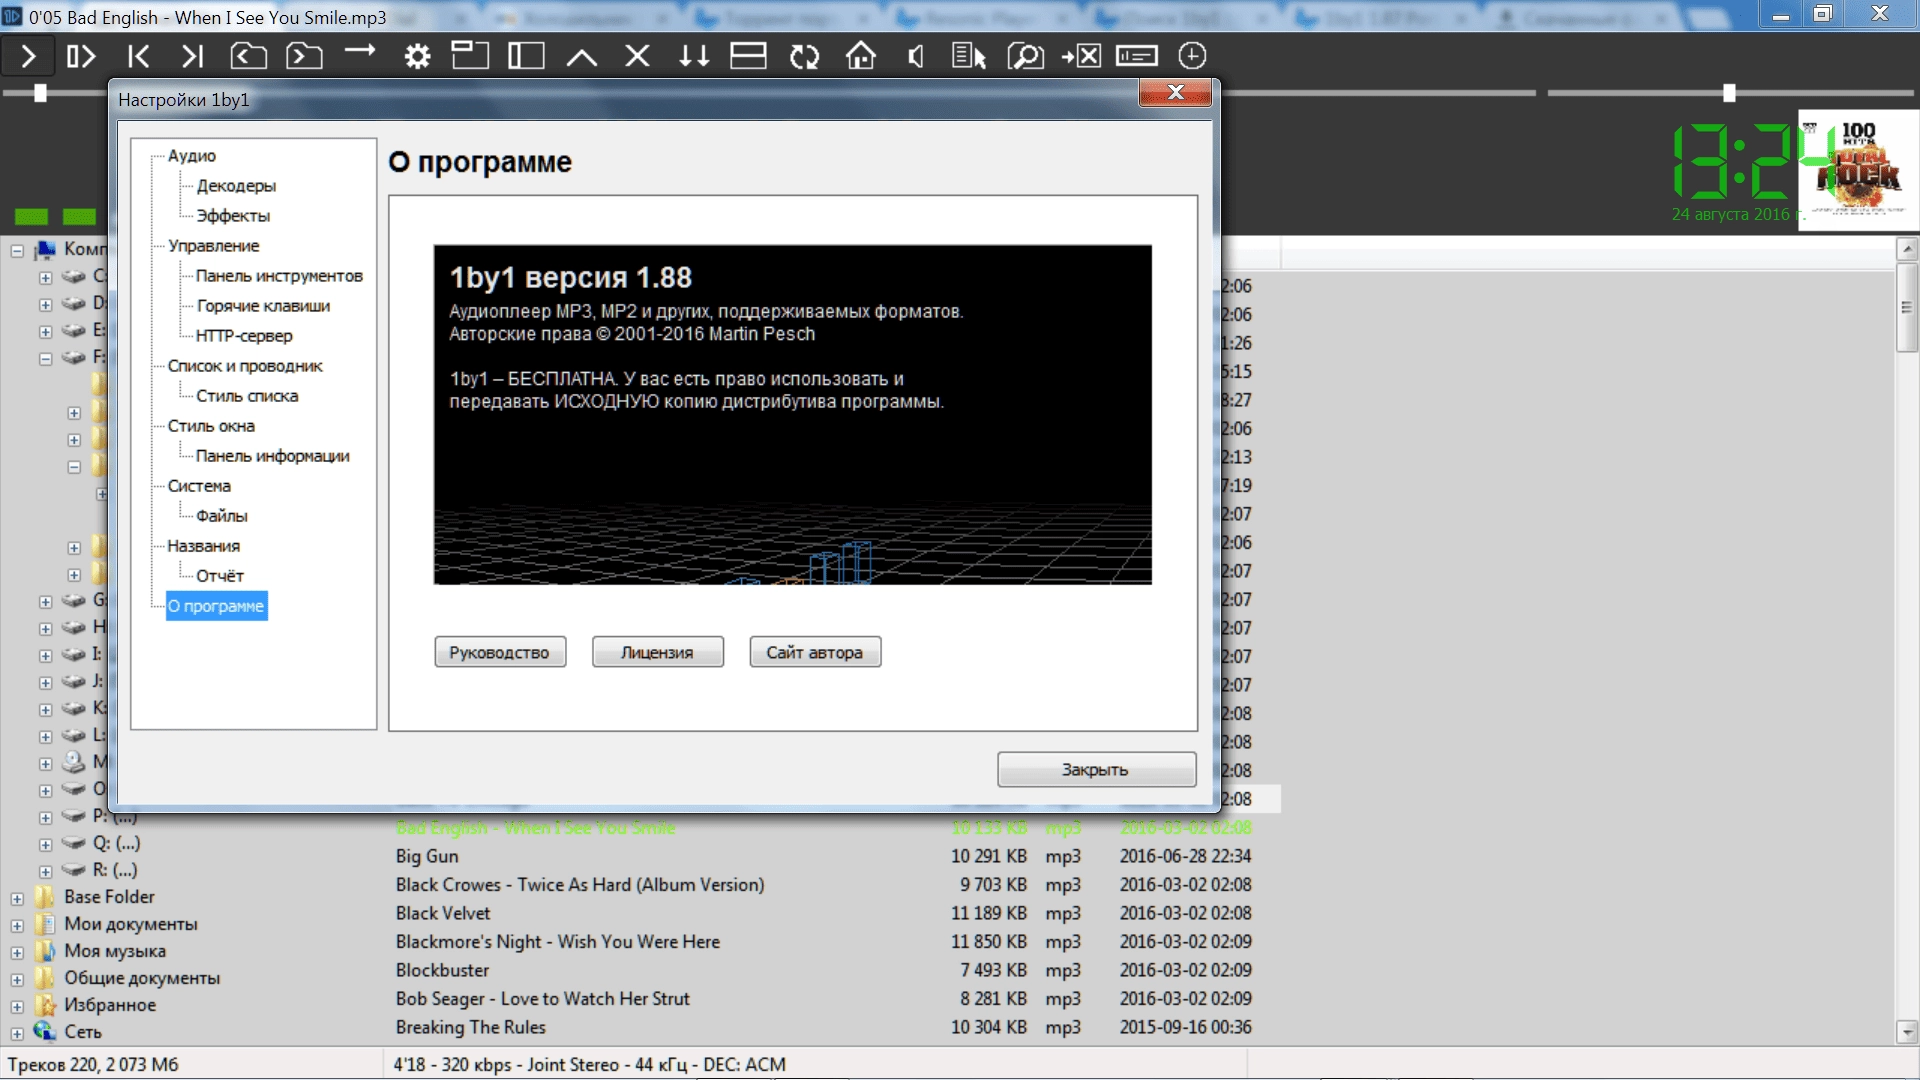
Task: Click the X toolbar icon
Action: [637, 56]
